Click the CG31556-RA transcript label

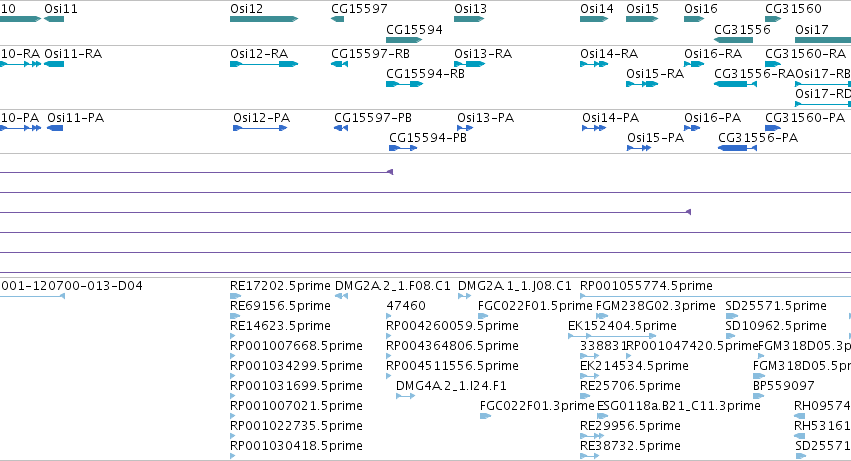tap(754, 73)
